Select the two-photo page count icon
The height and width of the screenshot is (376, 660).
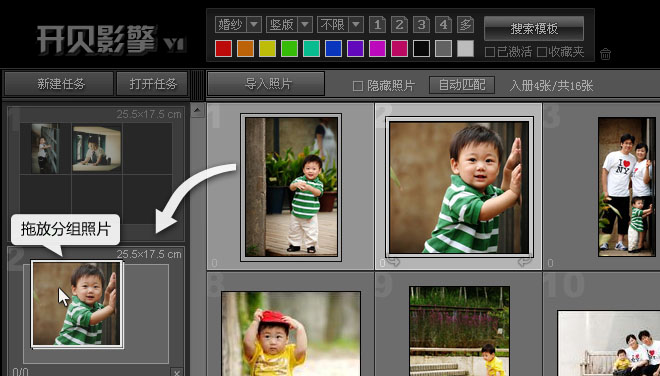point(399,25)
